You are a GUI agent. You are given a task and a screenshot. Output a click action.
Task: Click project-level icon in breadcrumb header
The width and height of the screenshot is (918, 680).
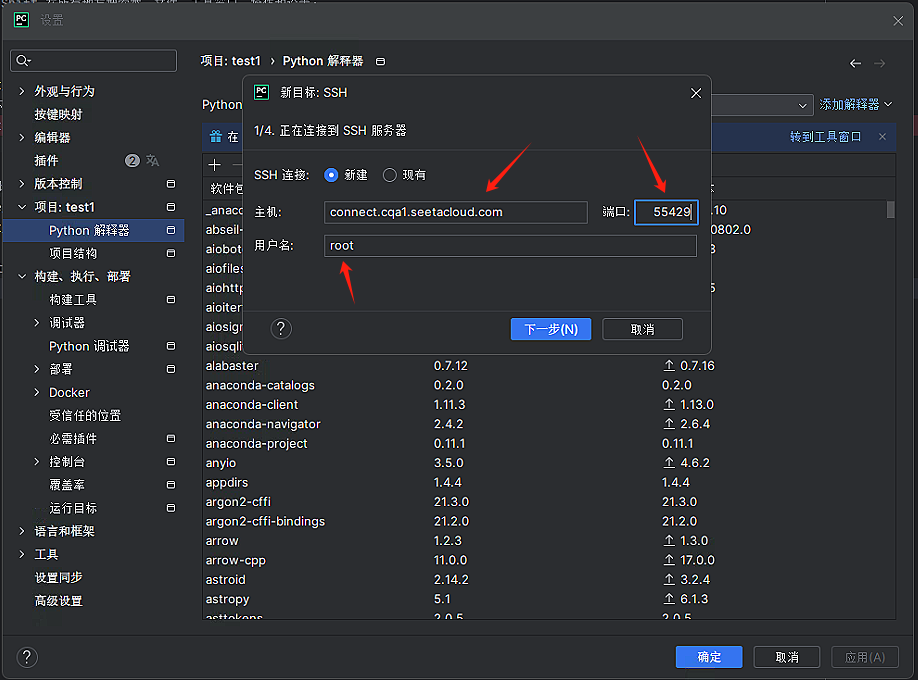[x=381, y=61]
